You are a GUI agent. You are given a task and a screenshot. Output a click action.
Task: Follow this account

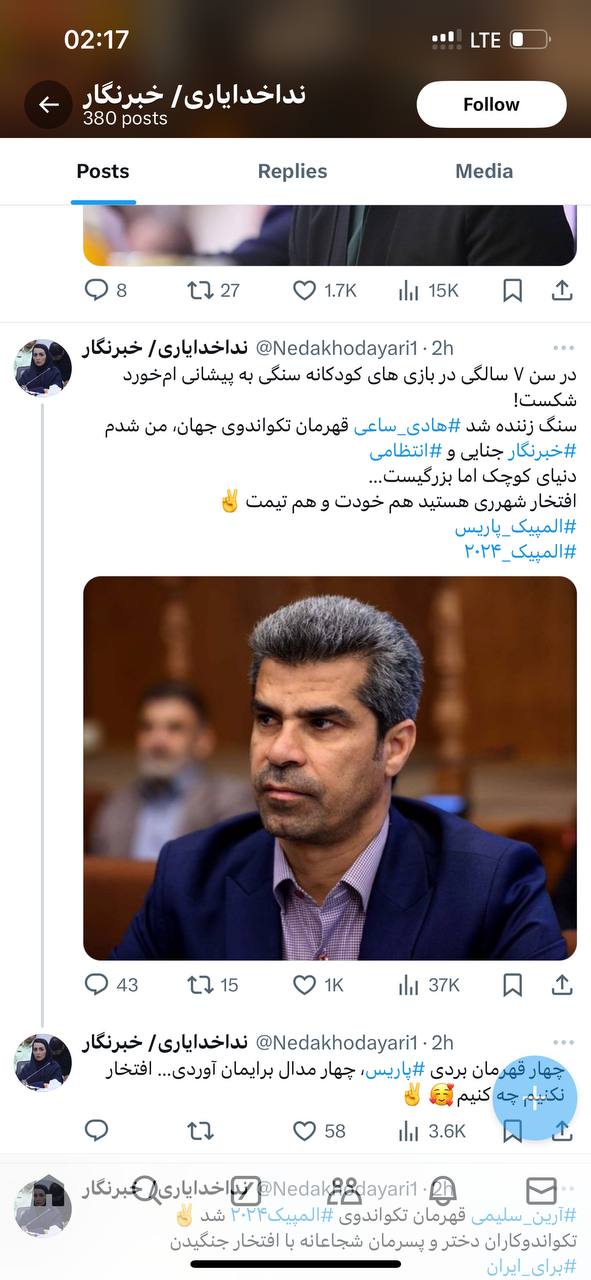(x=491, y=104)
